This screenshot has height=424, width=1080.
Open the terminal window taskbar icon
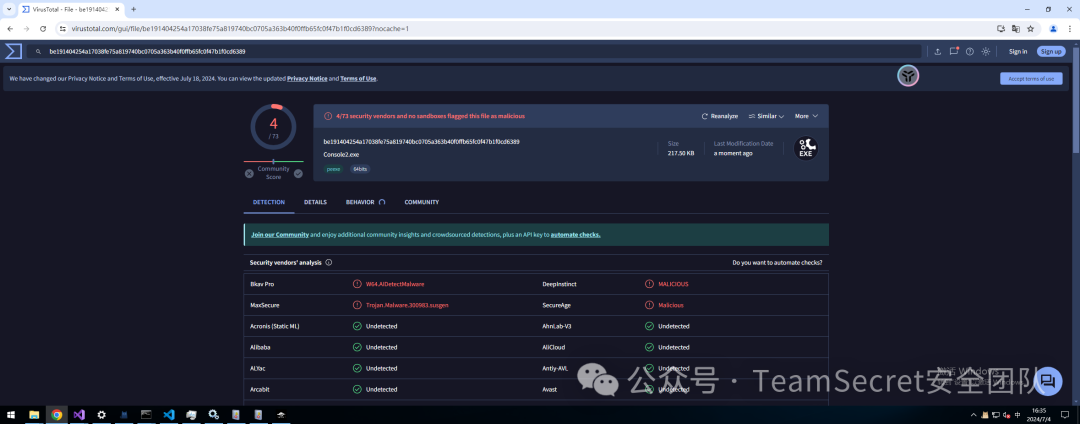(146, 414)
